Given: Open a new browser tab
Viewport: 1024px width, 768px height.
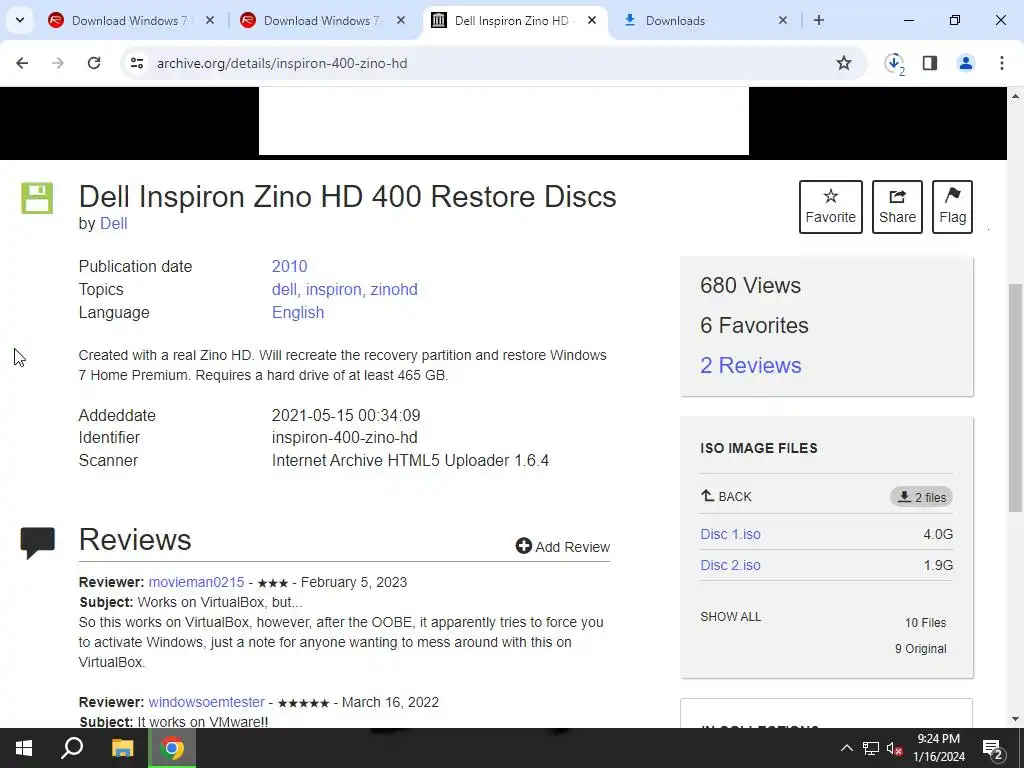Looking at the screenshot, I should click(819, 20).
